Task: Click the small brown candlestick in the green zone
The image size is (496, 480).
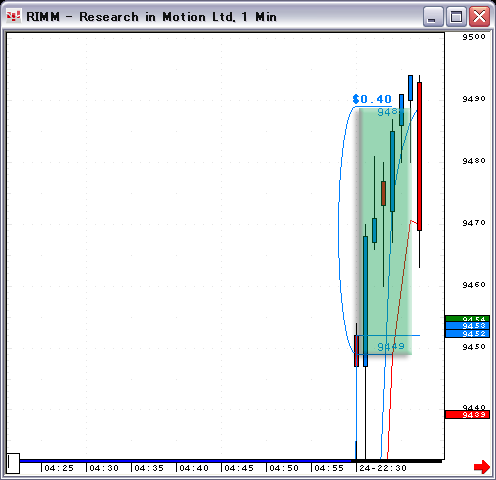Action: pos(383,193)
